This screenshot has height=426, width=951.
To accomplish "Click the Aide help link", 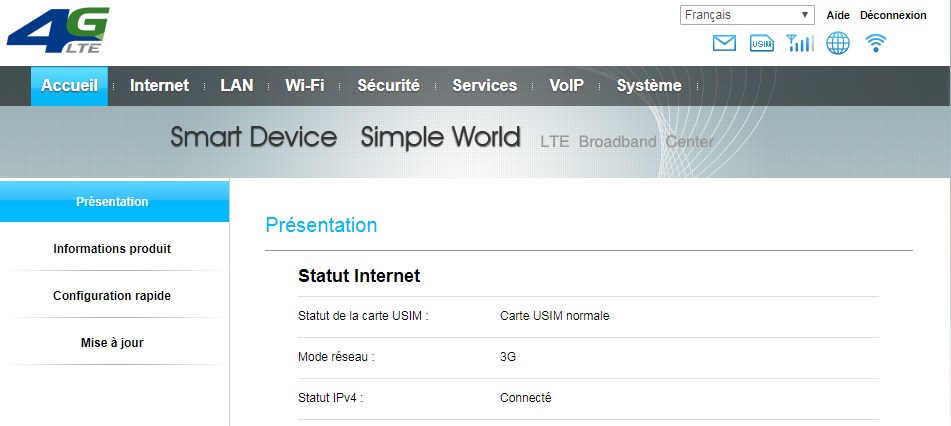I will [838, 15].
